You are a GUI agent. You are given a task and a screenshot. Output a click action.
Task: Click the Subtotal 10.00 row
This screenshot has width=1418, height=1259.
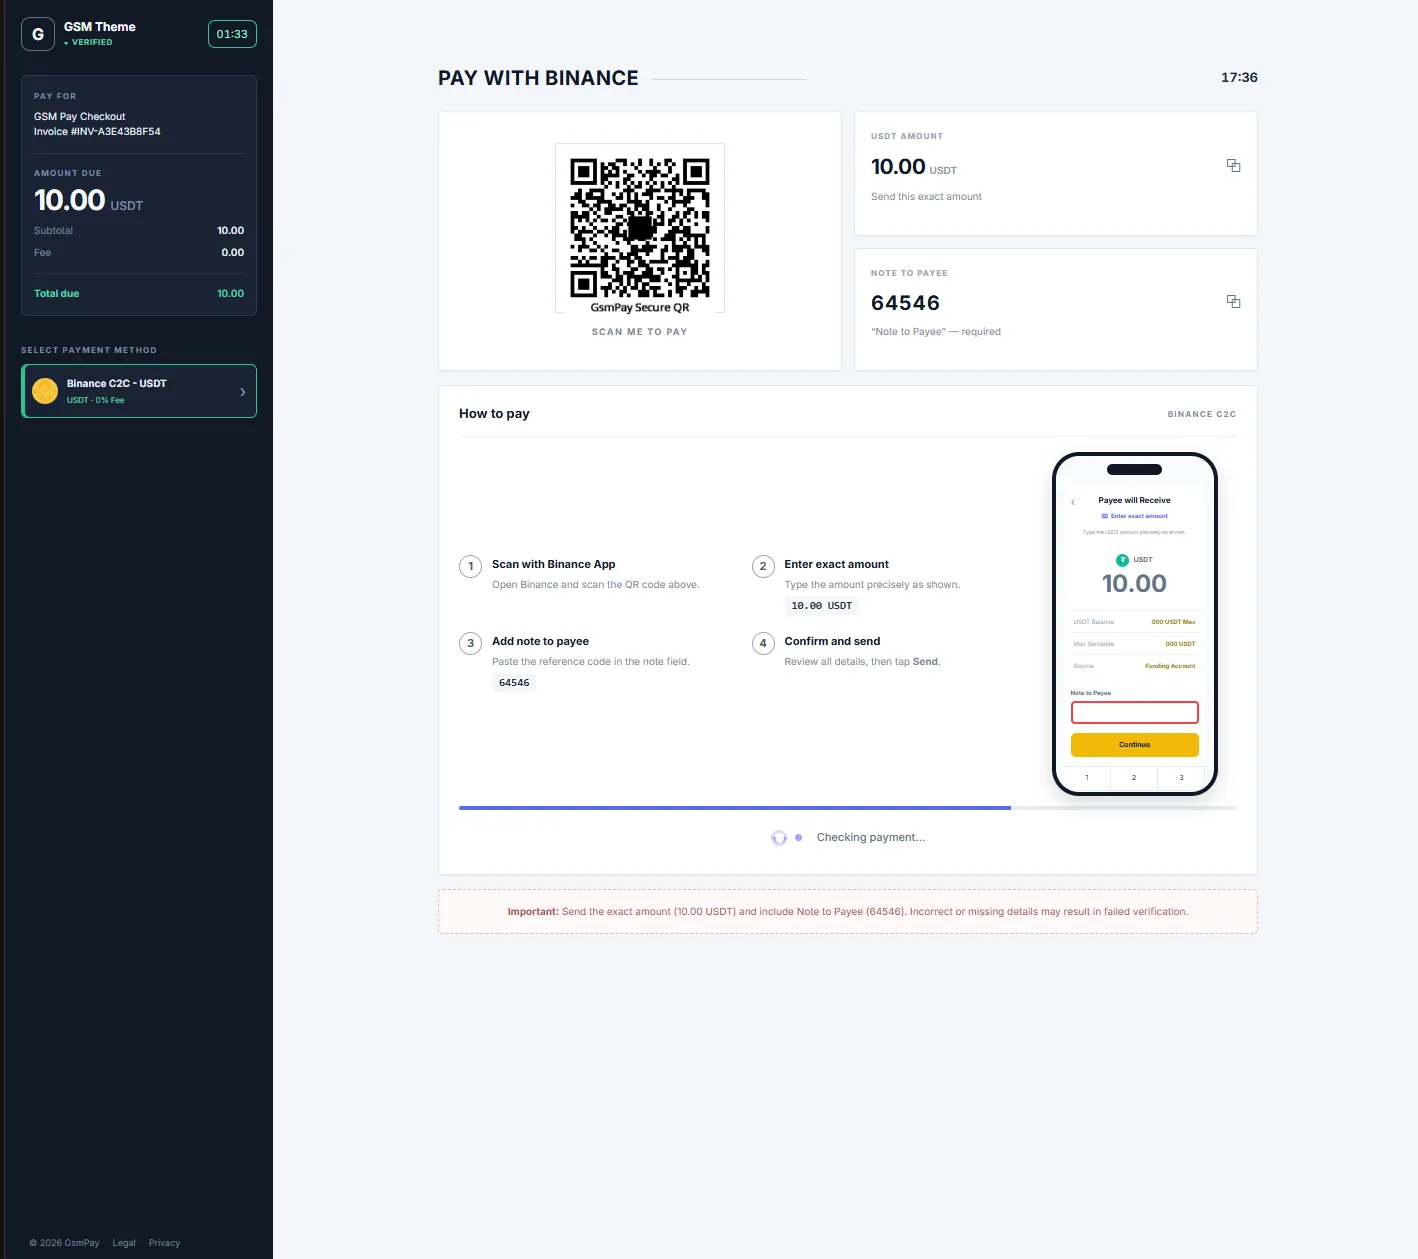pyautogui.click(x=139, y=231)
